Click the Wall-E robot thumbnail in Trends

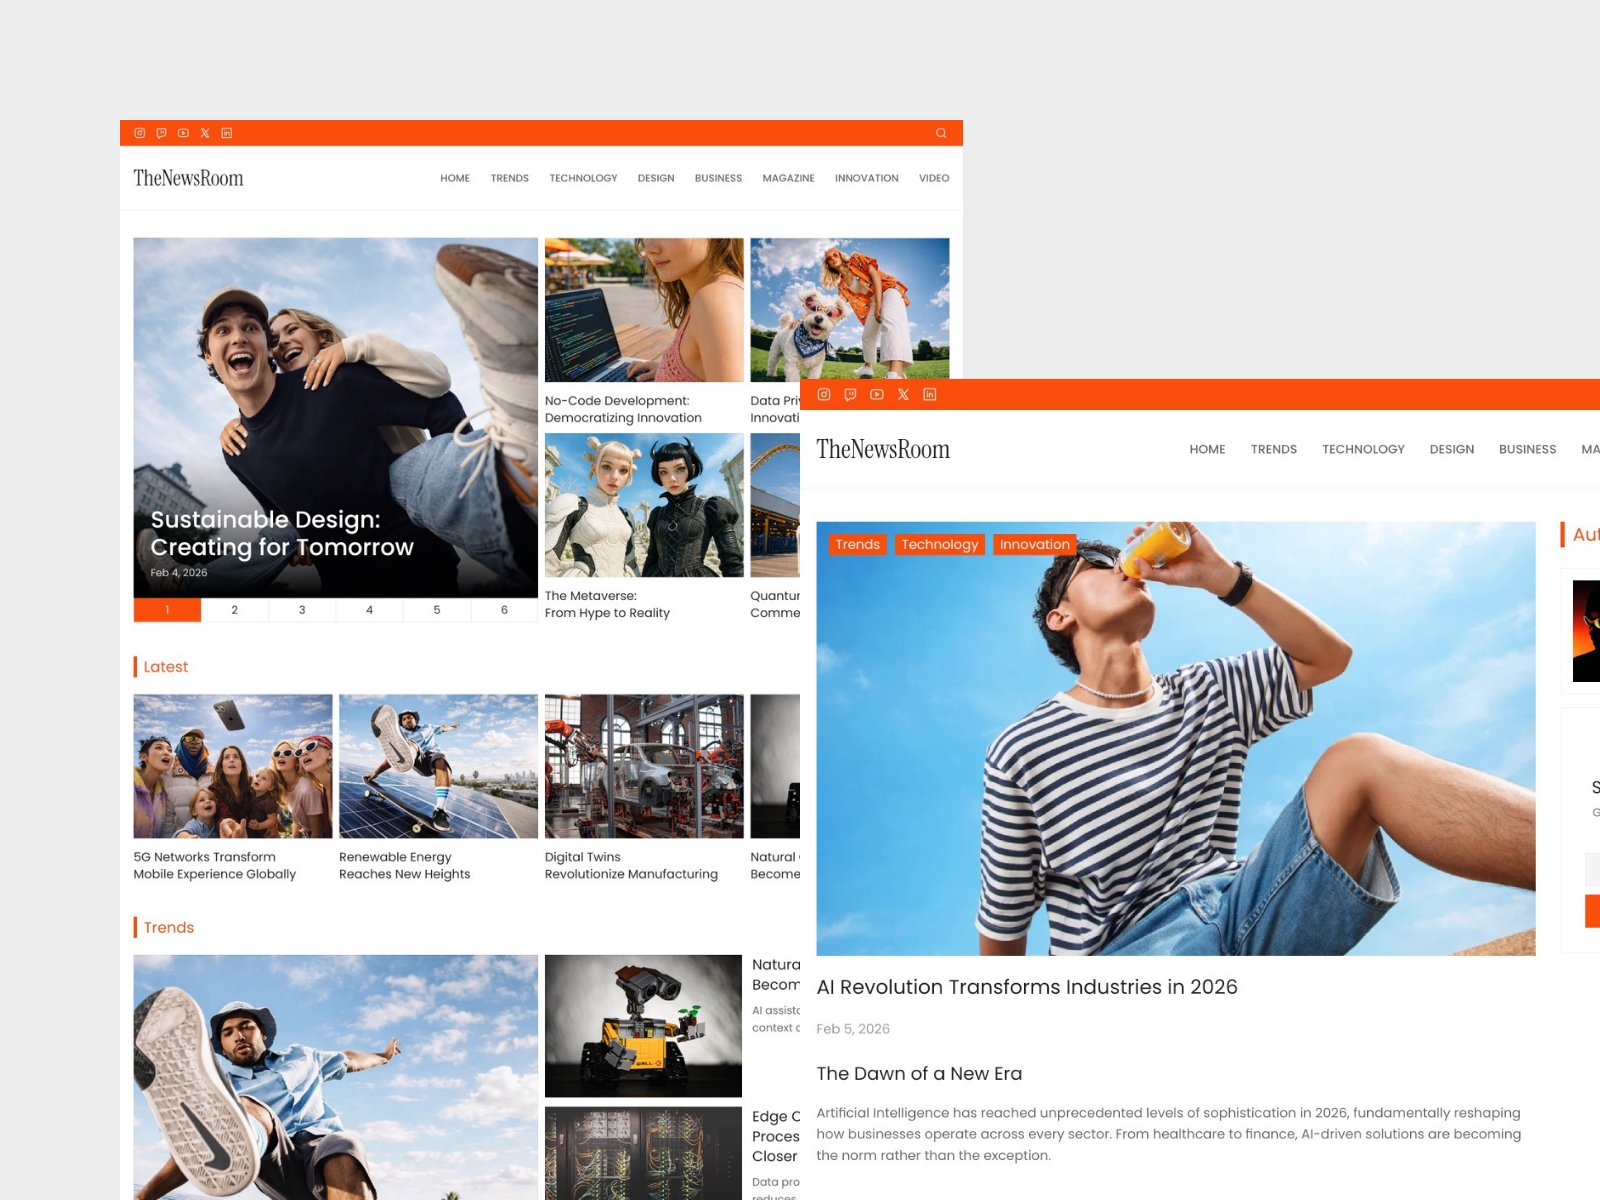(x=643, y=1025)
